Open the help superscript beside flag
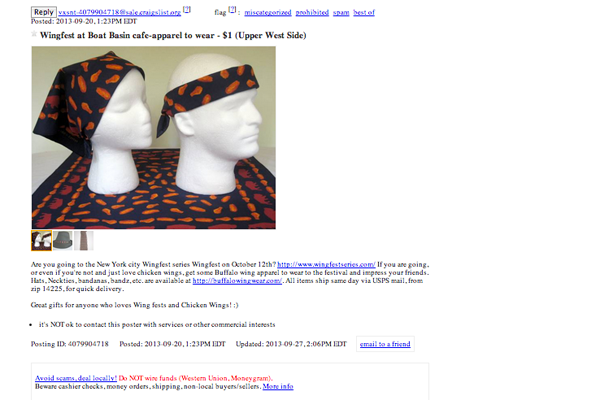The height and width of the screenshot is (400, 600). (x=232, y=10)
